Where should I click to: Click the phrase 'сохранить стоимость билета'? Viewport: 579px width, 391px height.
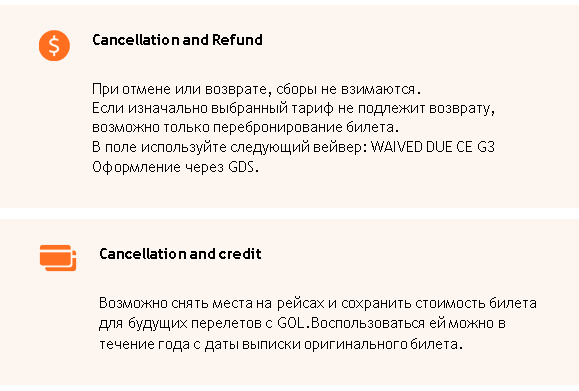click(439, 303)
